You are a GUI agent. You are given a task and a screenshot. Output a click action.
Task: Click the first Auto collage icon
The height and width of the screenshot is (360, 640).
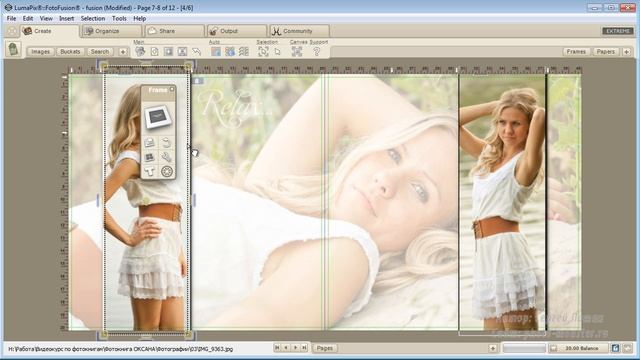coord(216,51)
